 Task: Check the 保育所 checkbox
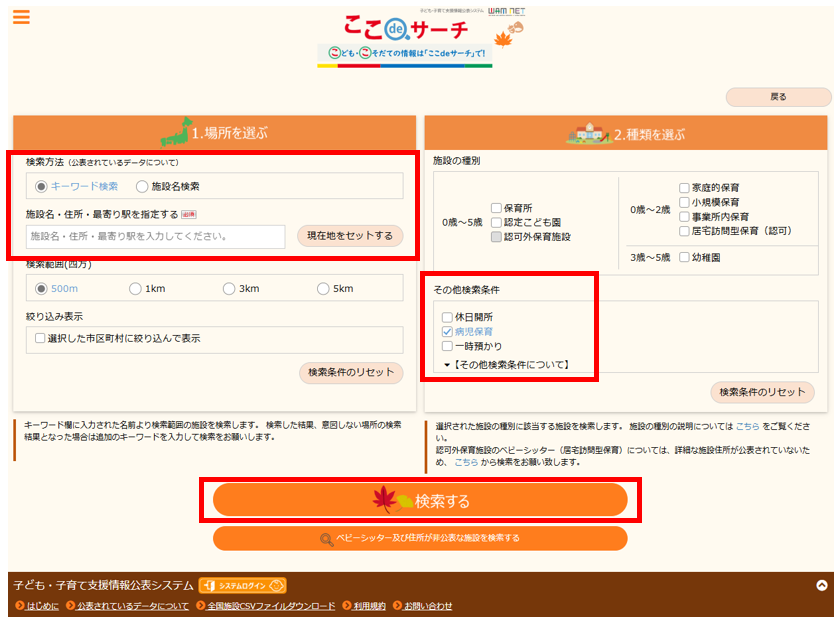[x=496, y=208]
